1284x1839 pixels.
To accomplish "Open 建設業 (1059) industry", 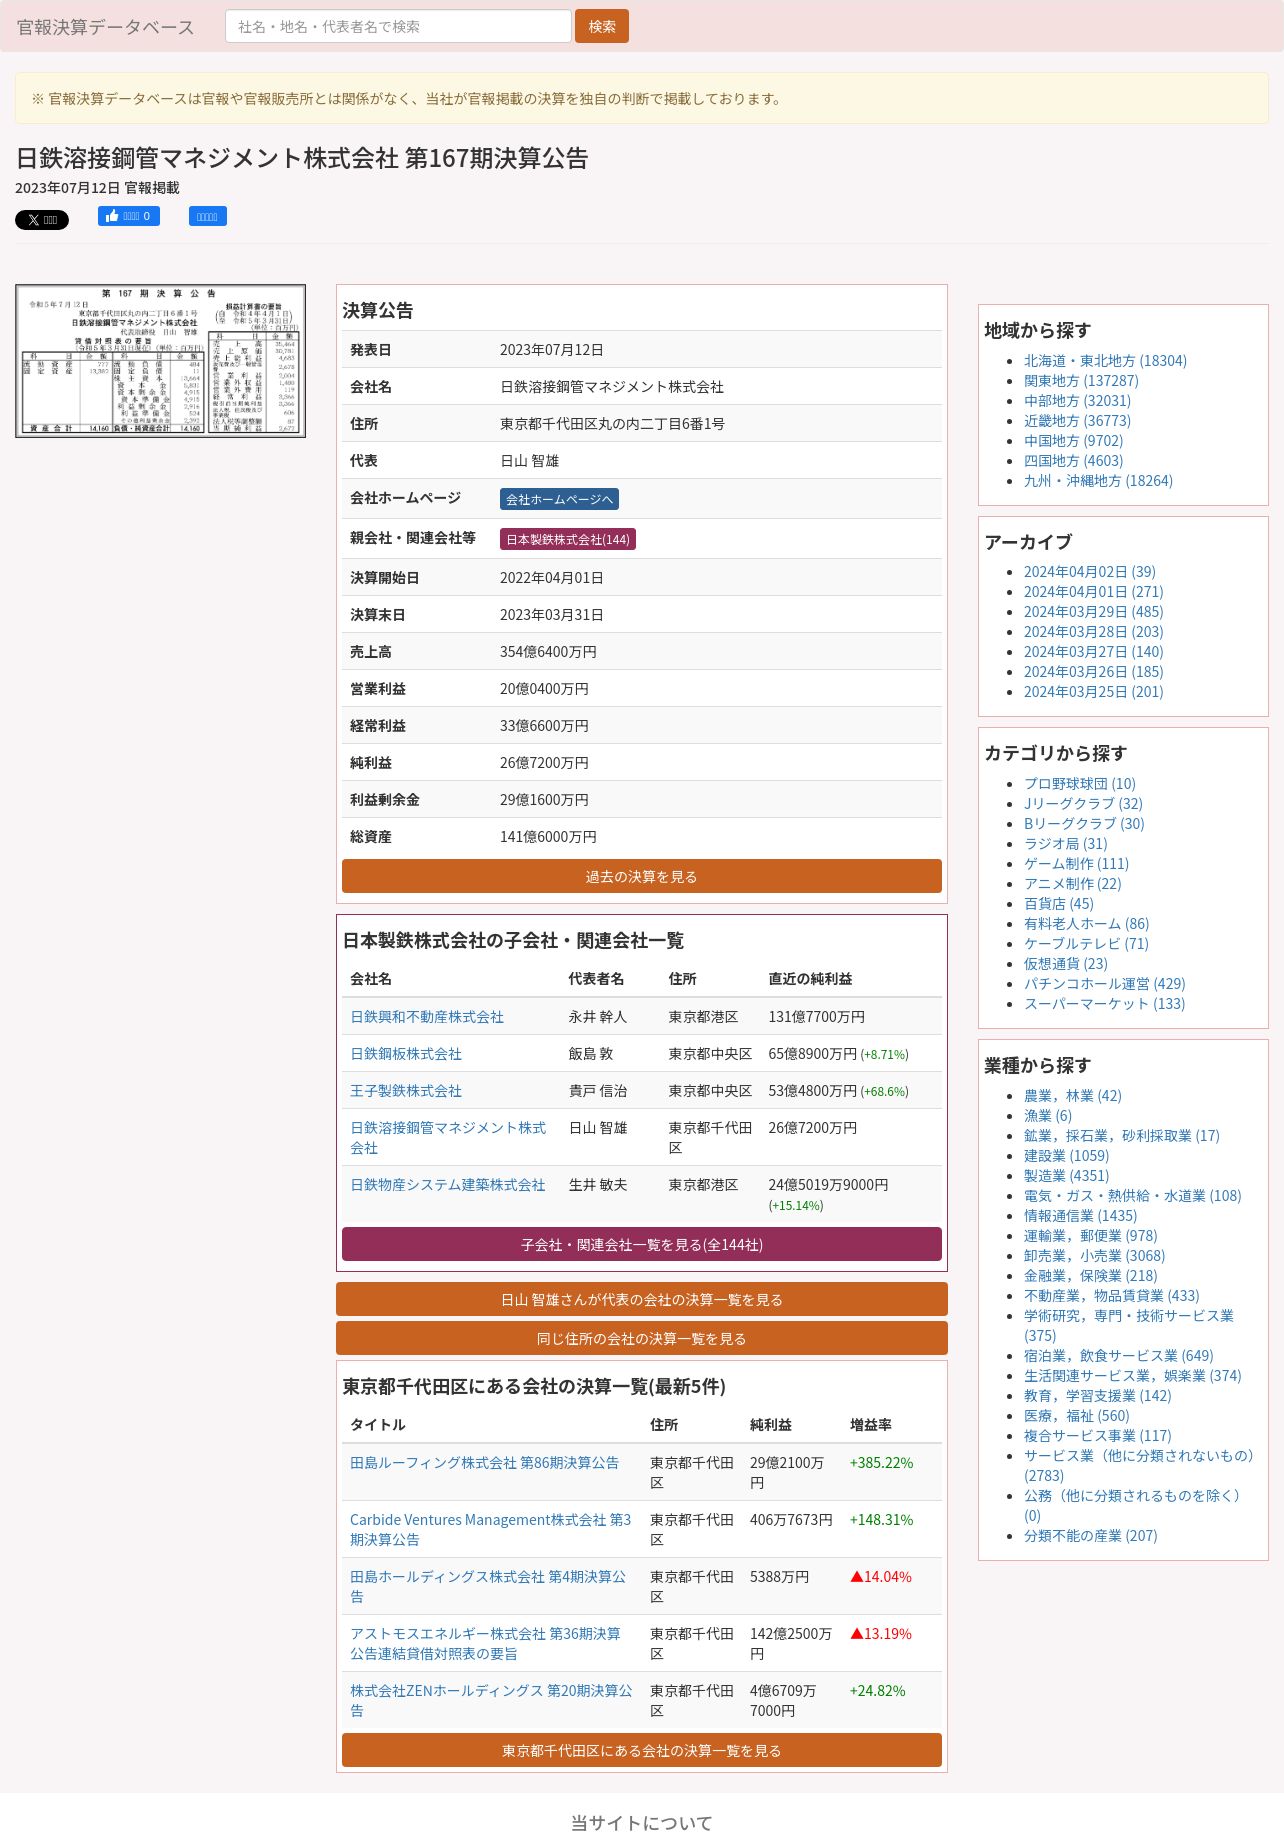I will click(x=1066, y=1156).
